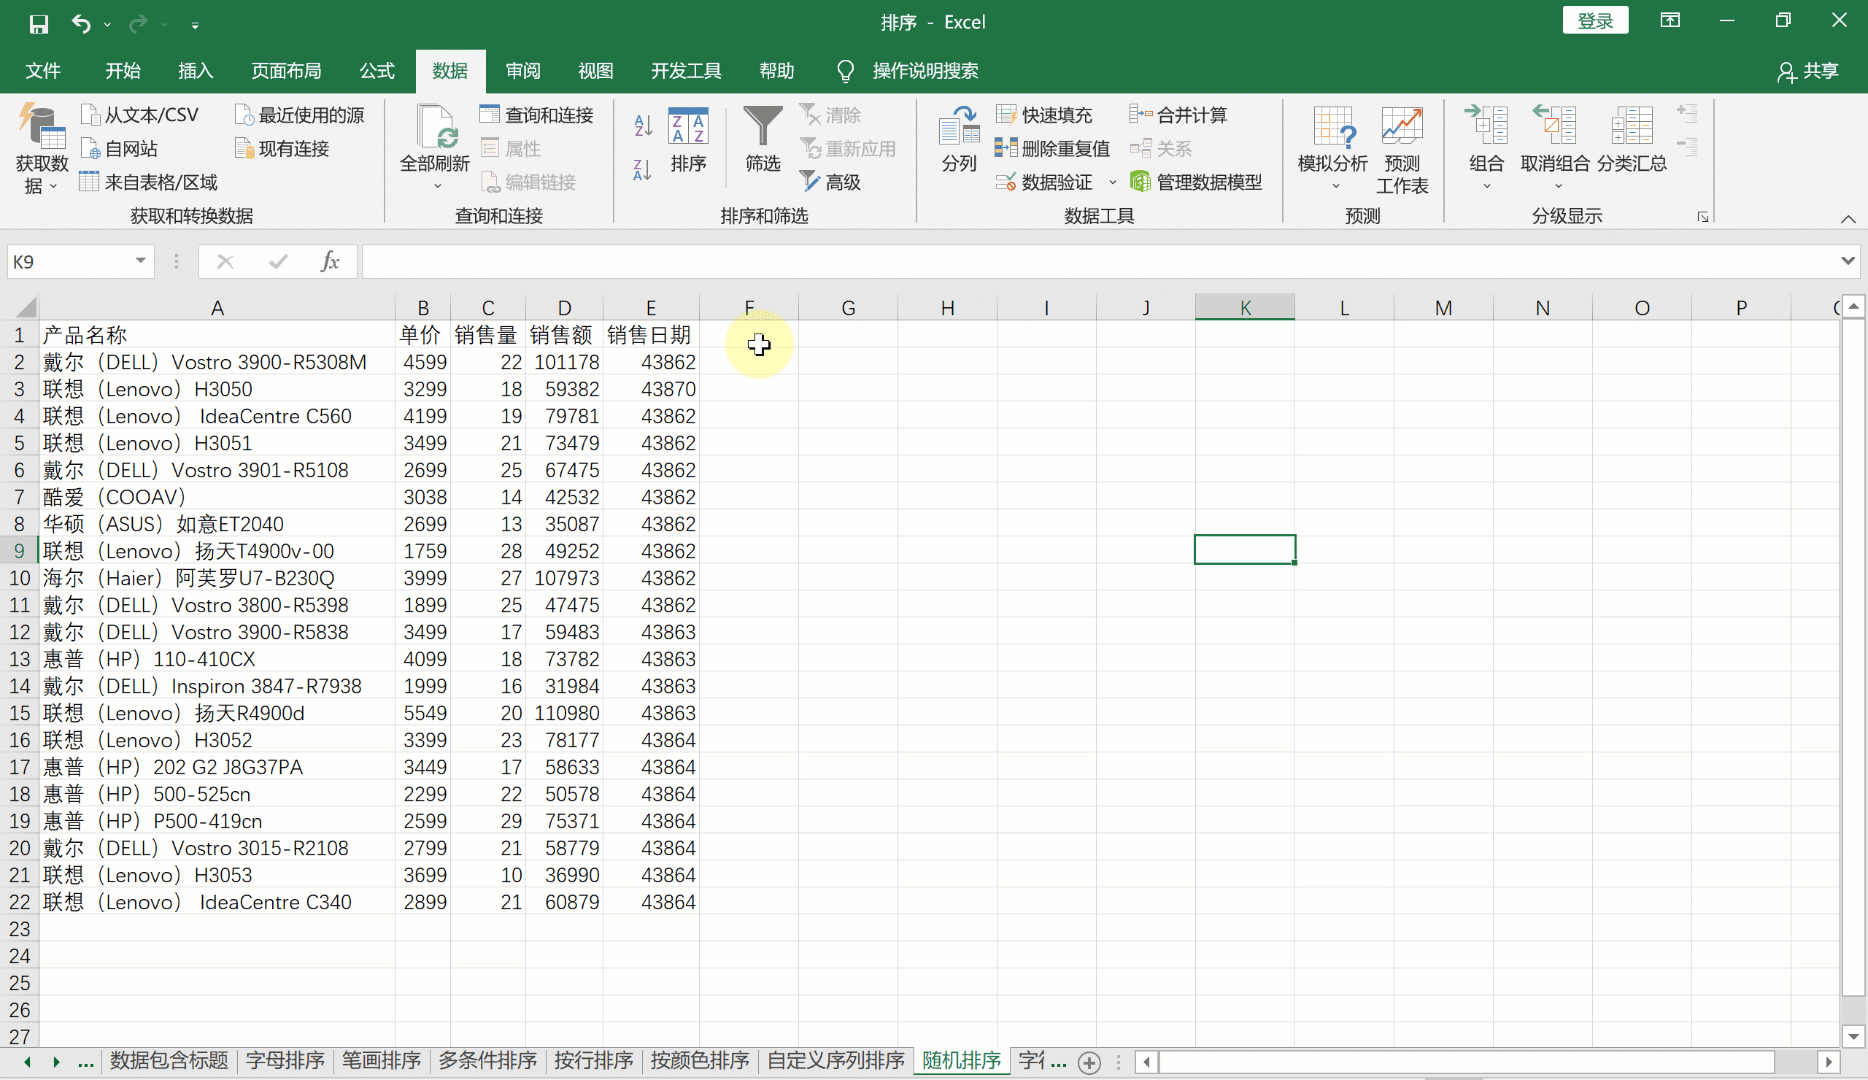Open the Ribbon Display Options button
The height and width of the screenshot is (1080, 1868).
(1670, 21)
